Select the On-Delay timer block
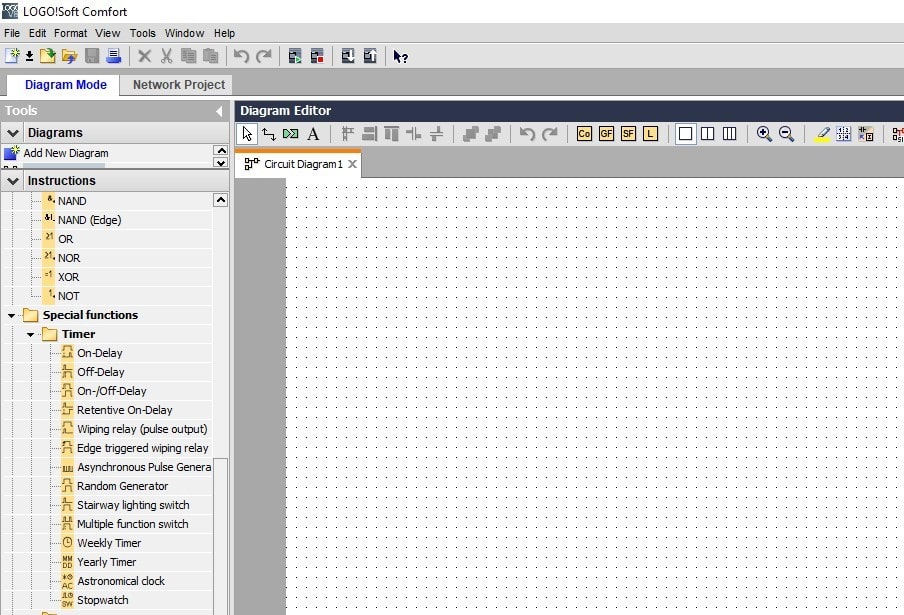The width and height of the screenshot is (904, 615). point(100,353)
